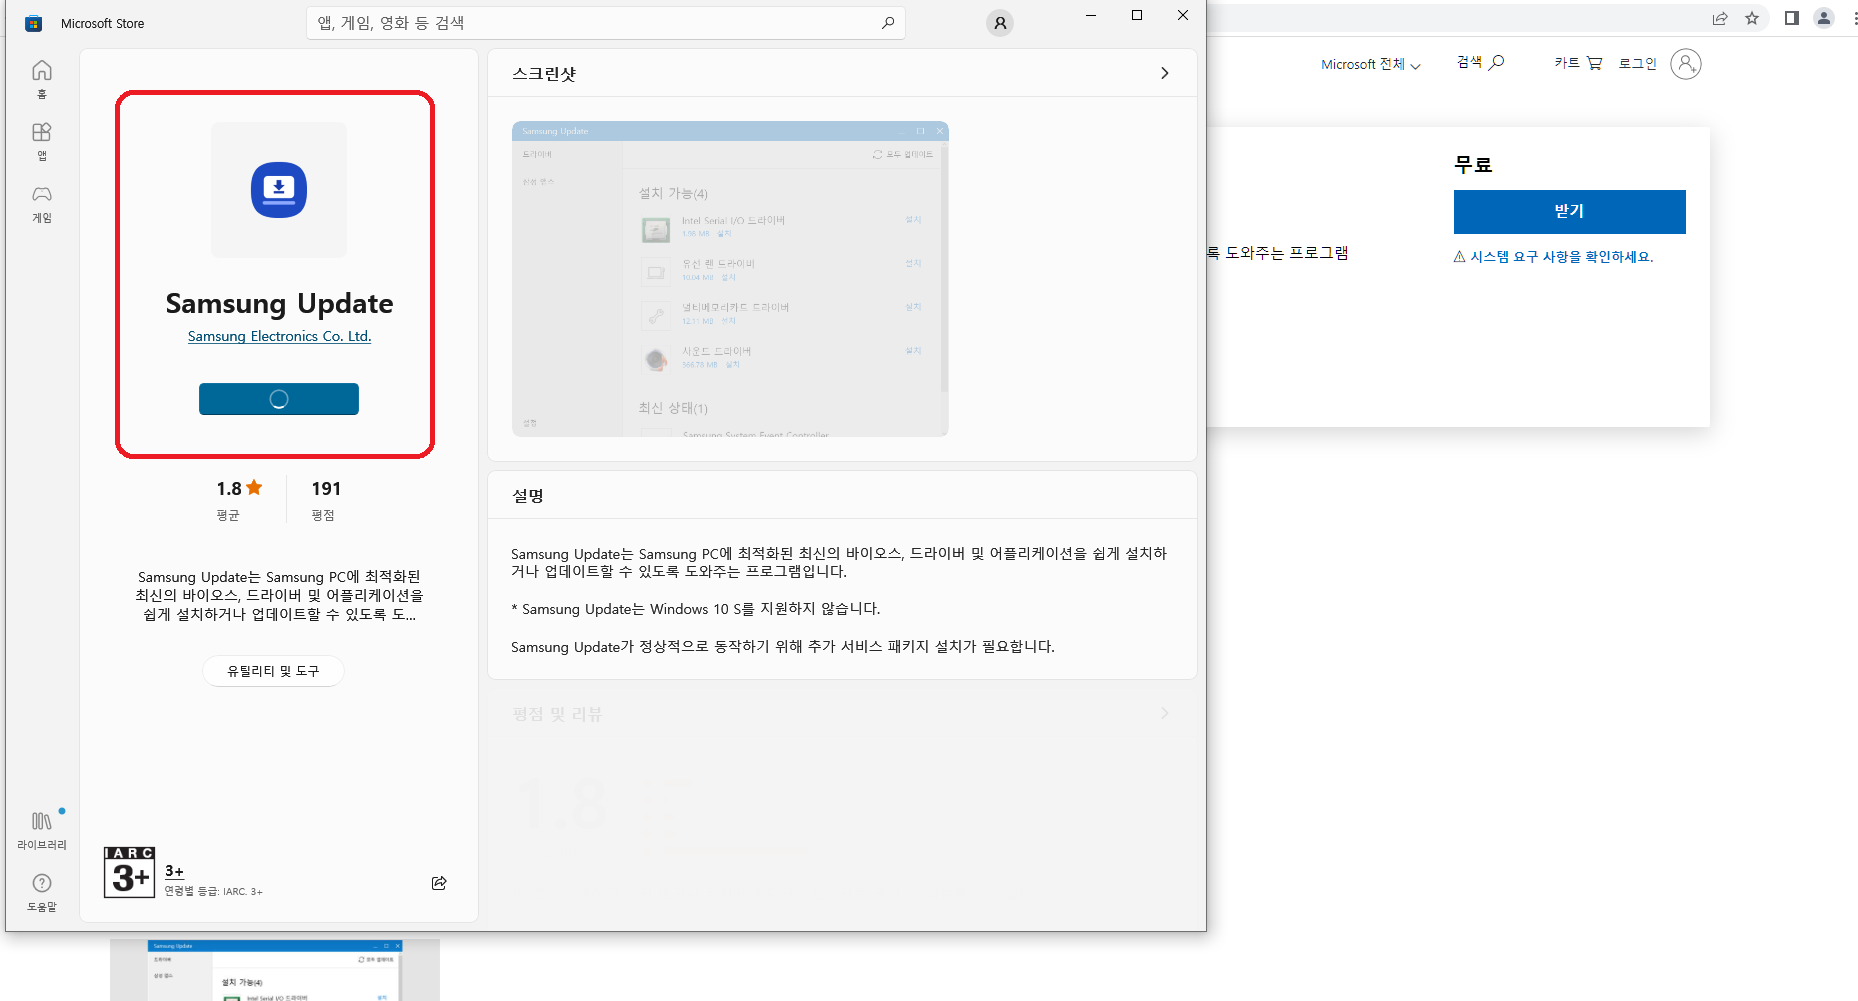Viewport: 1858px width, 1001px height.
Task: Expand the Screenshots section chevron
Action: click(1164, 73)
